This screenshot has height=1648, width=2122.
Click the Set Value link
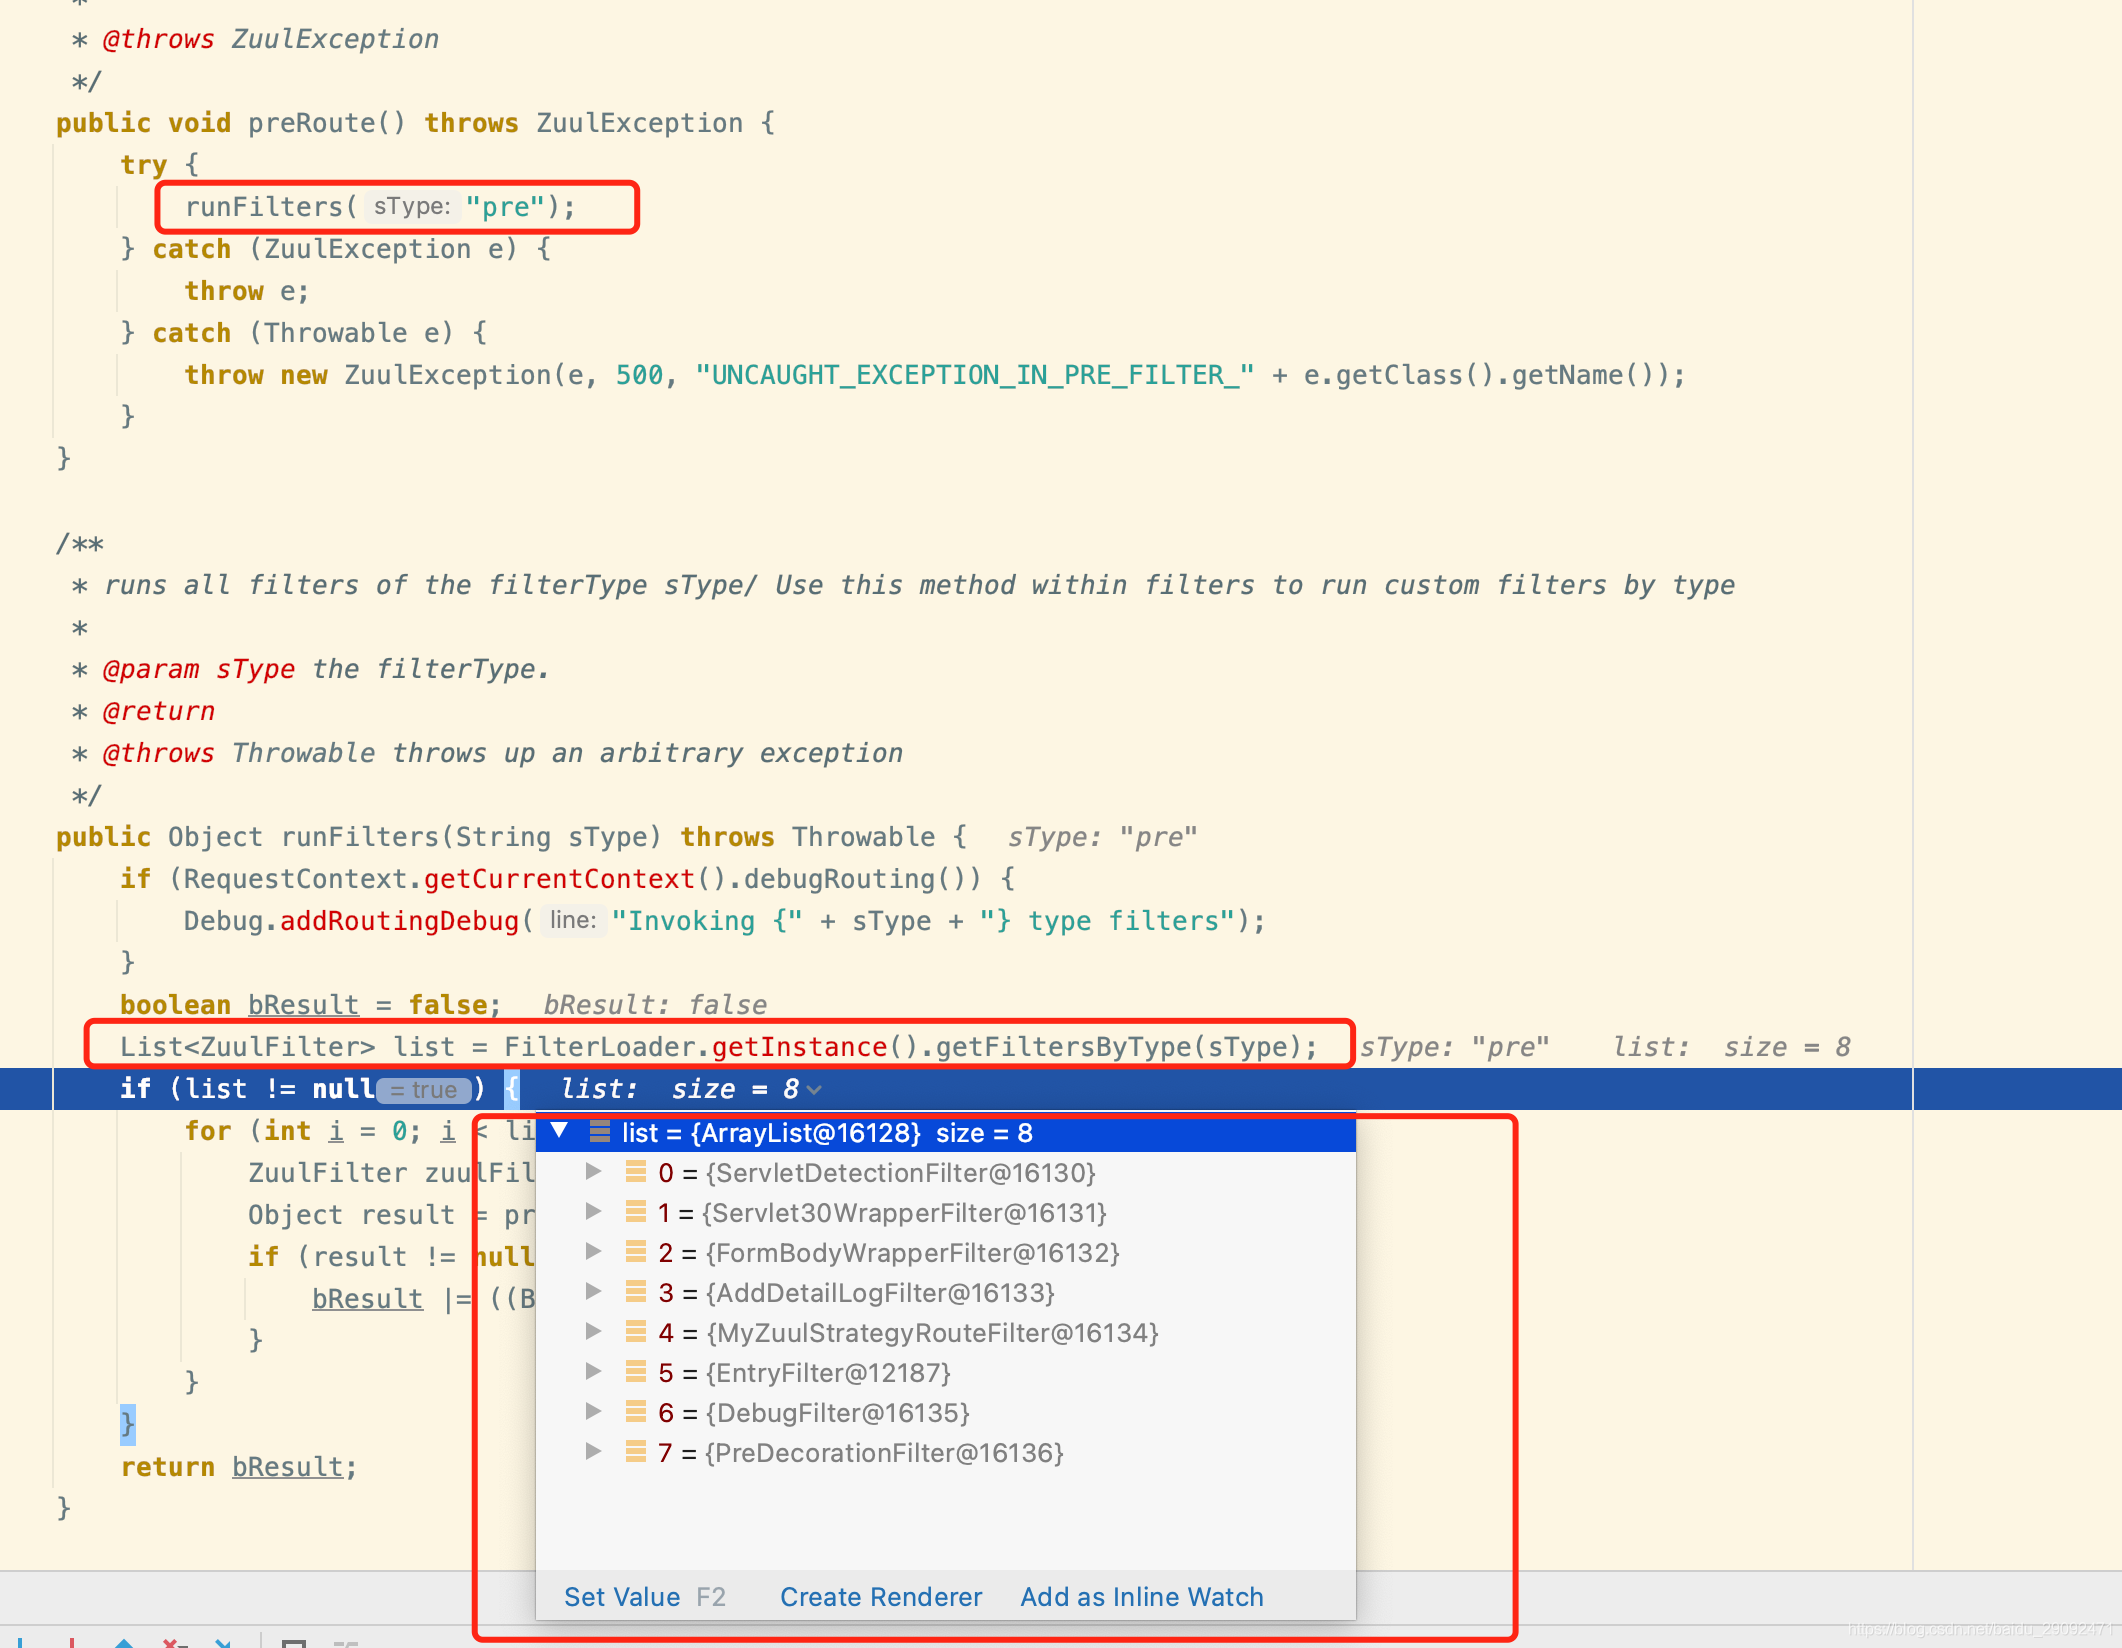tap(622, 1597)
